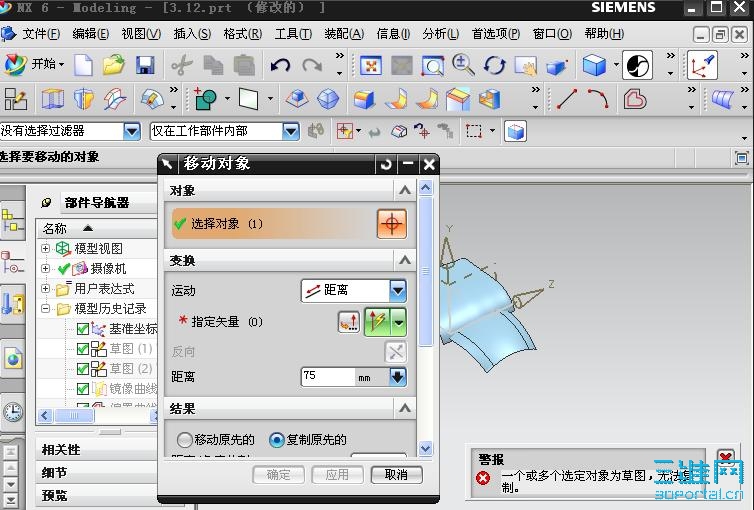Image resolution: width=754 pixels, height=510 pixels.
Task: Select the 移动原先的 radio button
Action: (x=184, y=439)
